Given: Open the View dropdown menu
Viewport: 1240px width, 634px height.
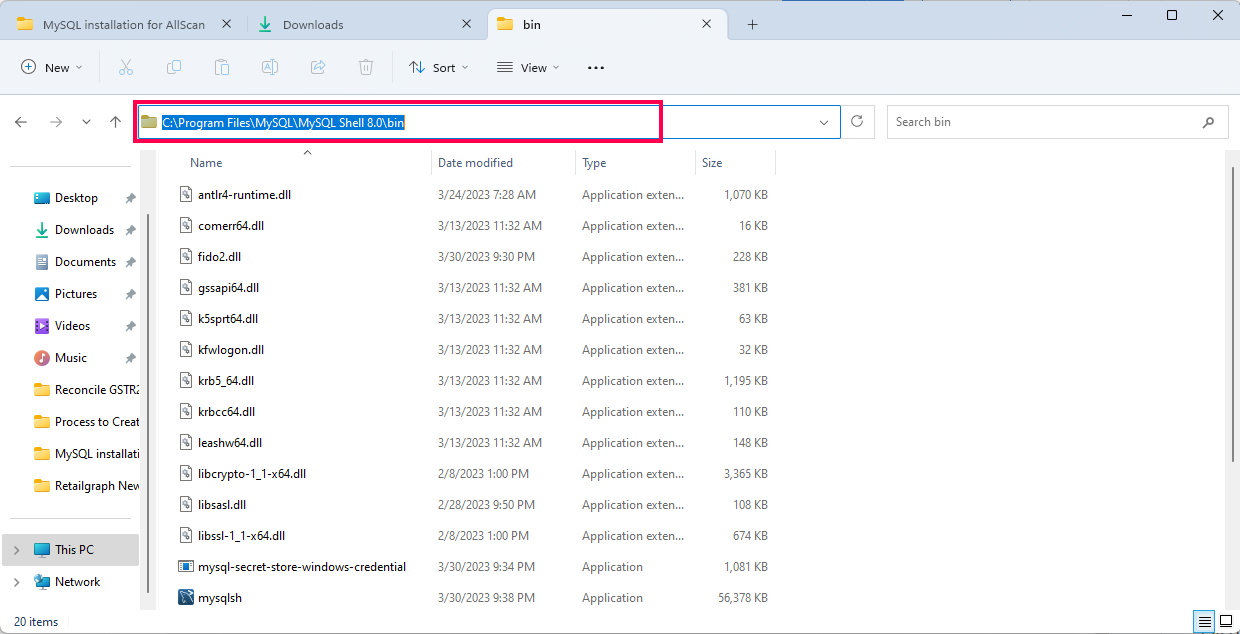Looking at the screenshot, I should pos(528,68).
